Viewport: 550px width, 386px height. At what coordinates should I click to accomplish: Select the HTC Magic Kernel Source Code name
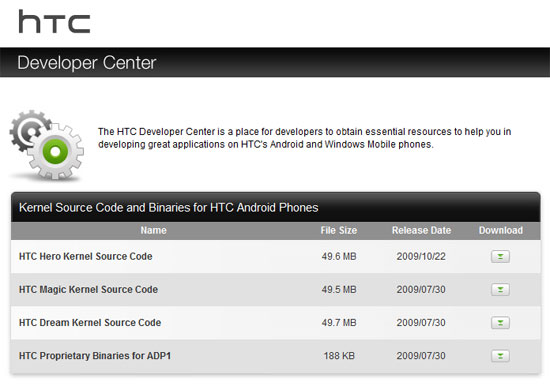pyautogui.click(x=88, y=290)
